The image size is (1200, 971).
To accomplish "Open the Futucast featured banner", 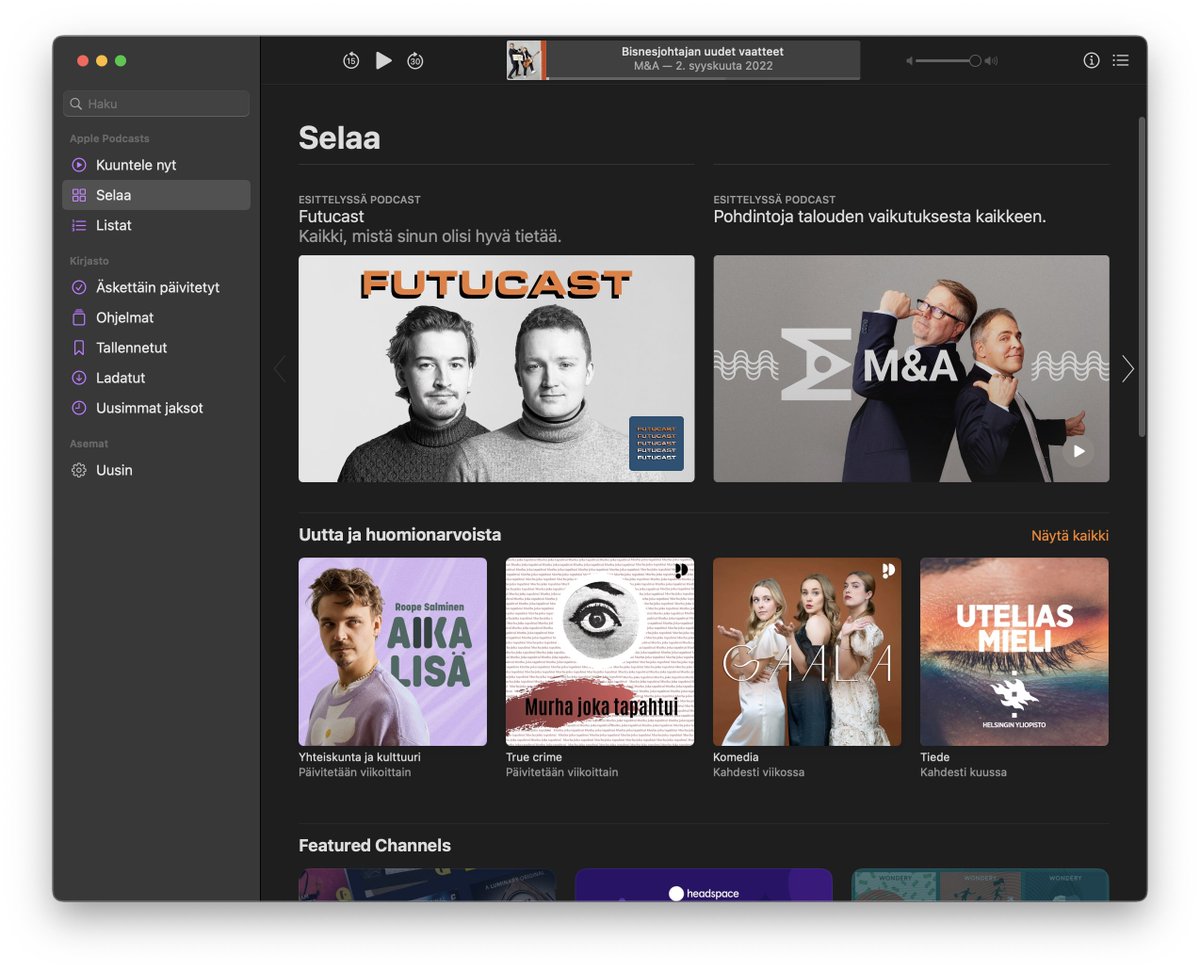I will click(496, 368).
